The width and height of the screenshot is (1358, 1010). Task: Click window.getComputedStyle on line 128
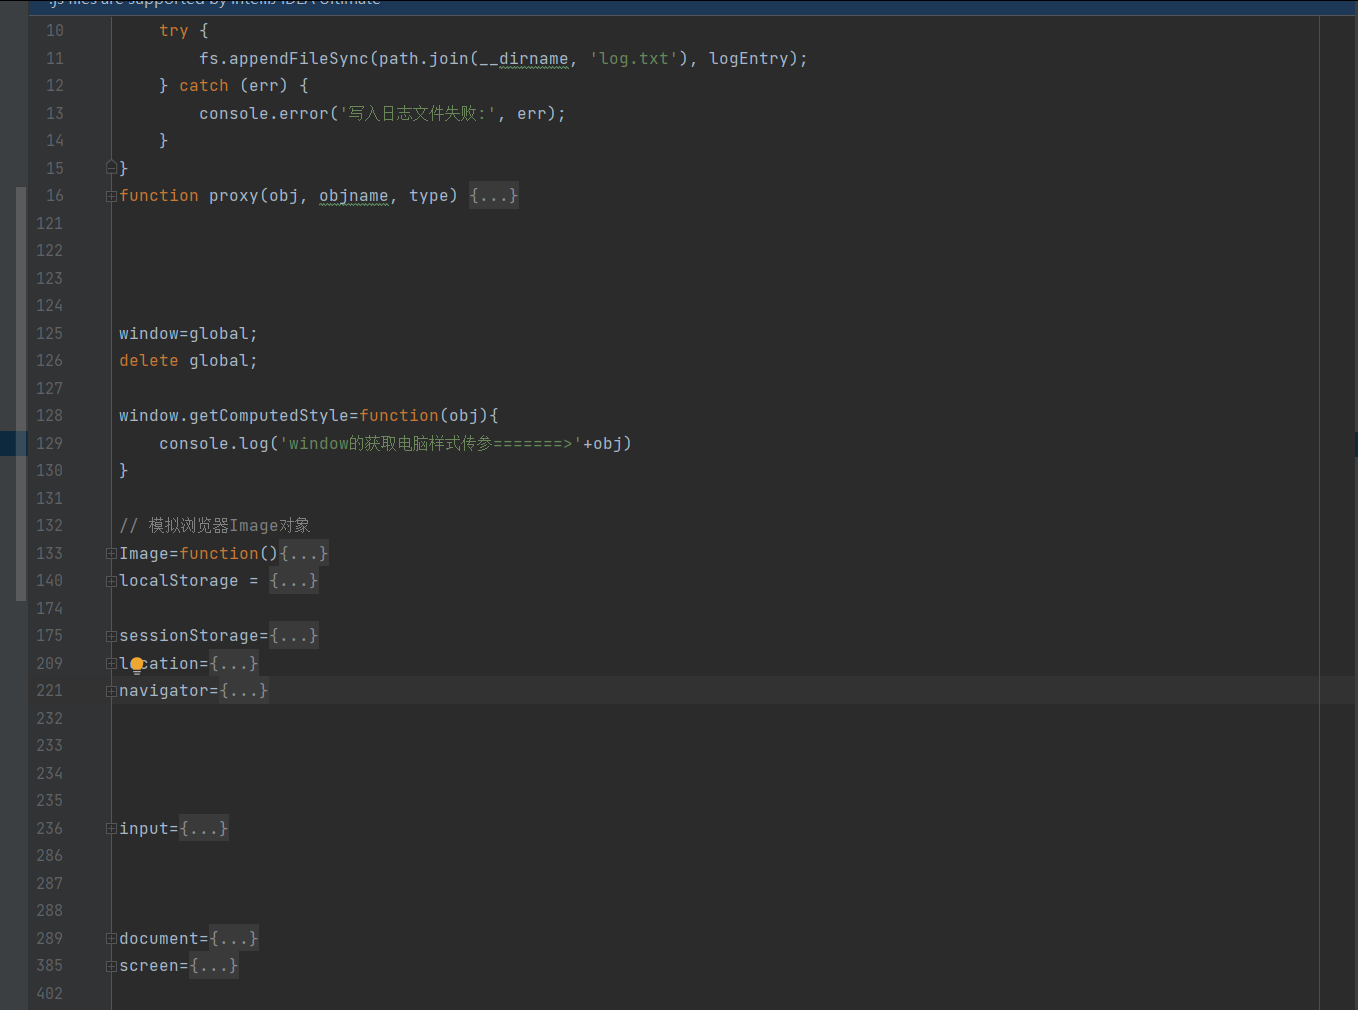pyautogui.click(x=234, y=416)
